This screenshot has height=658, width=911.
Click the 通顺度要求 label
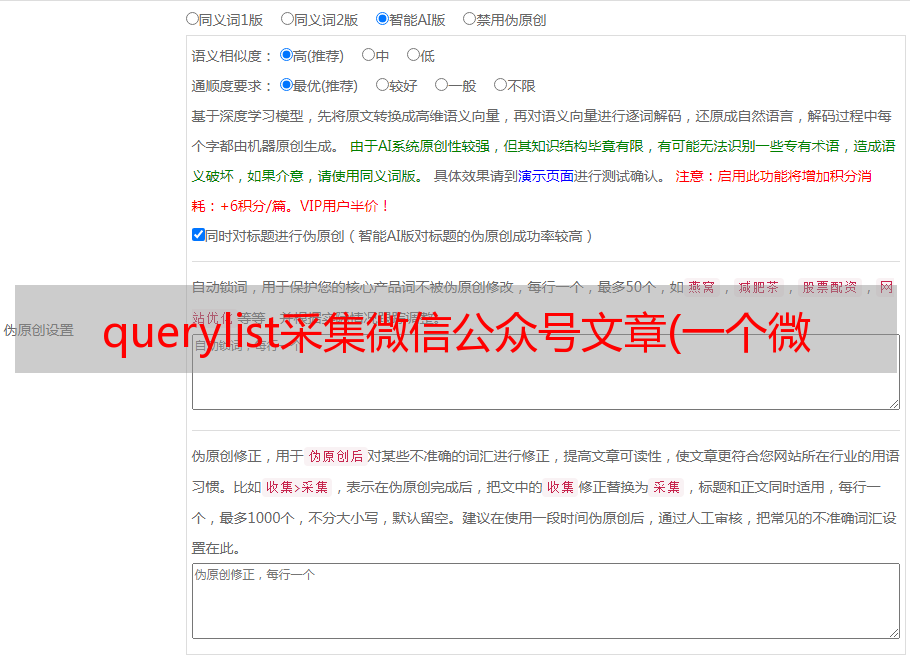point(232,87)
